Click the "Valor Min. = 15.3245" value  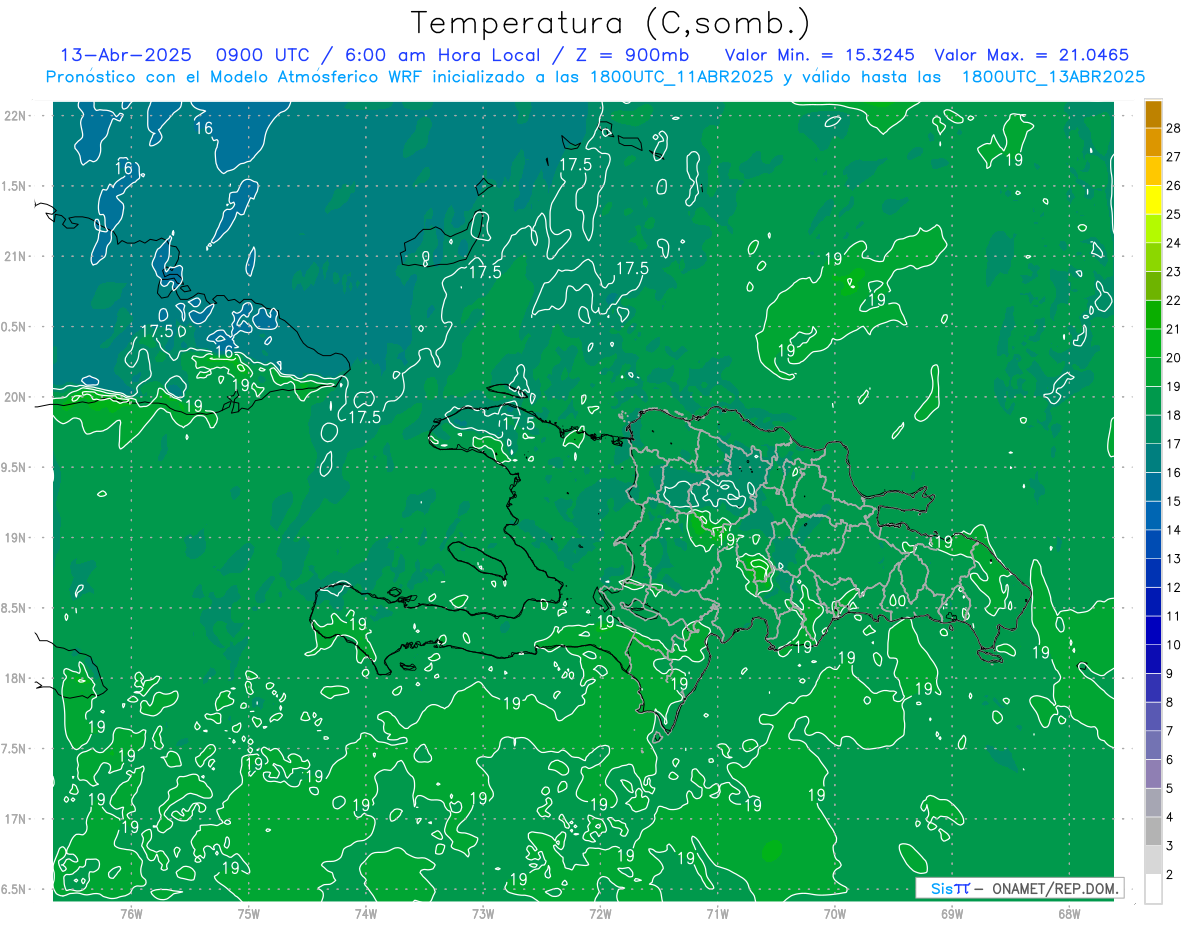point(819,55)
